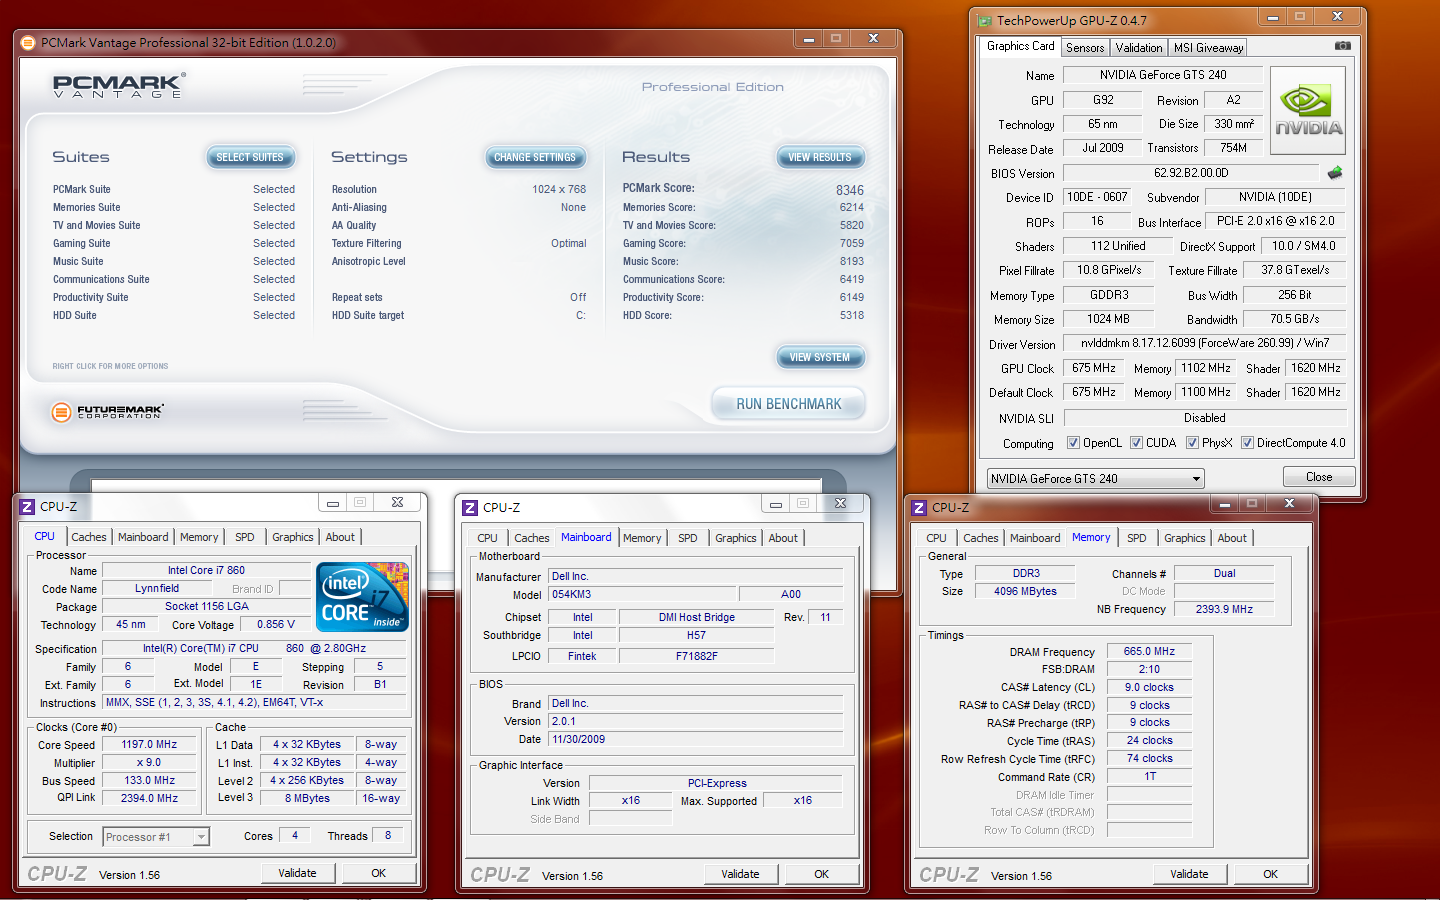The image size is (1440, 900).
Task: Open Caches tab in the CPU window
Action: [x=88, y=537]
